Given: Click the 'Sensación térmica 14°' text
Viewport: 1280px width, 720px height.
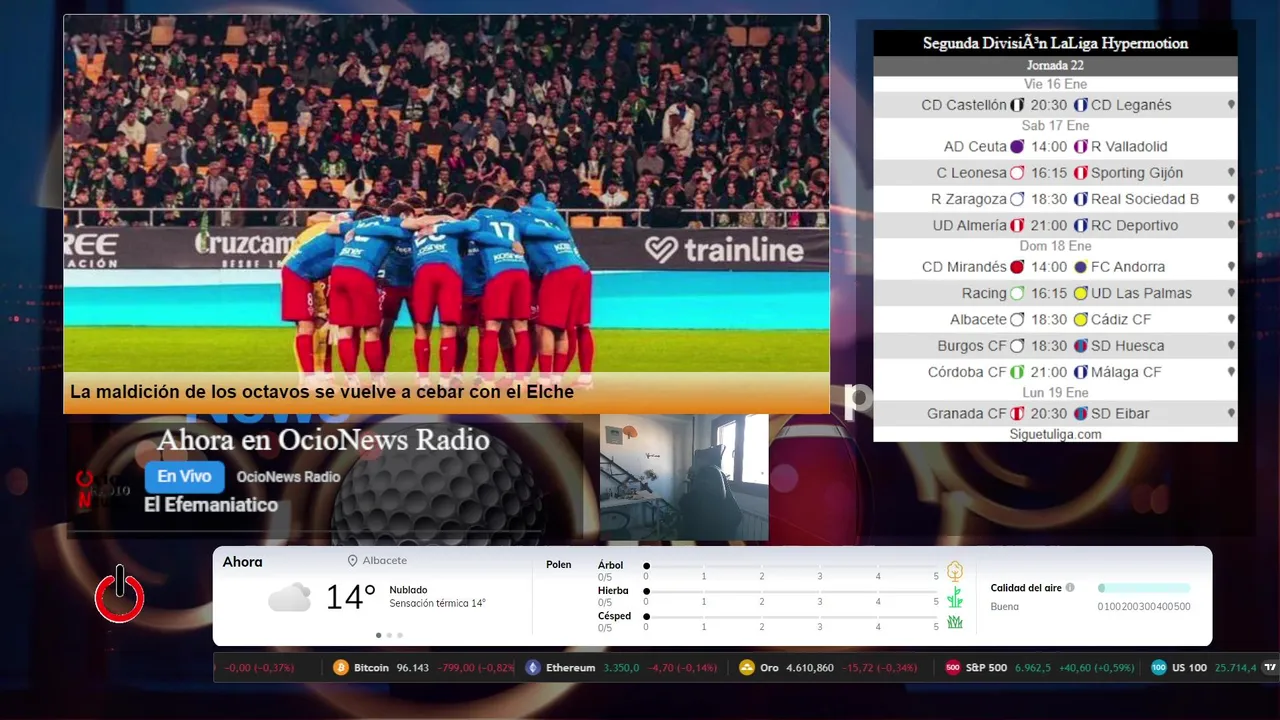Looking at the screenshot, I should click(437, 603).
